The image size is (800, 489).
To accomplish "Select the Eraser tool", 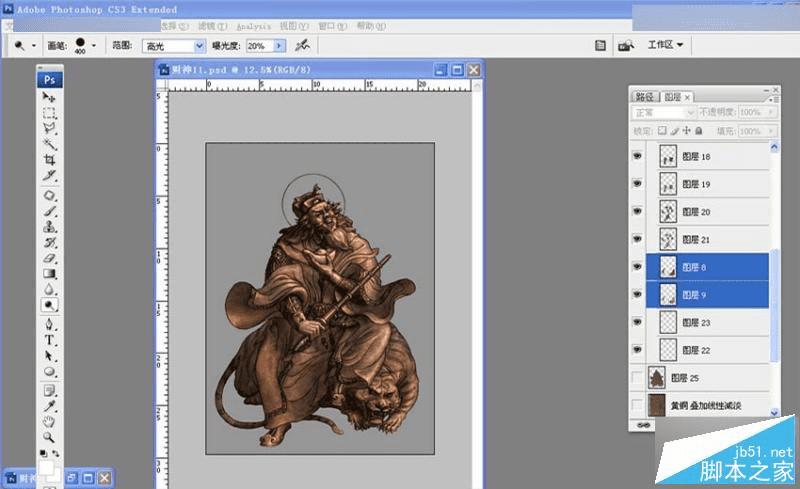I will (x=49, y=257).
